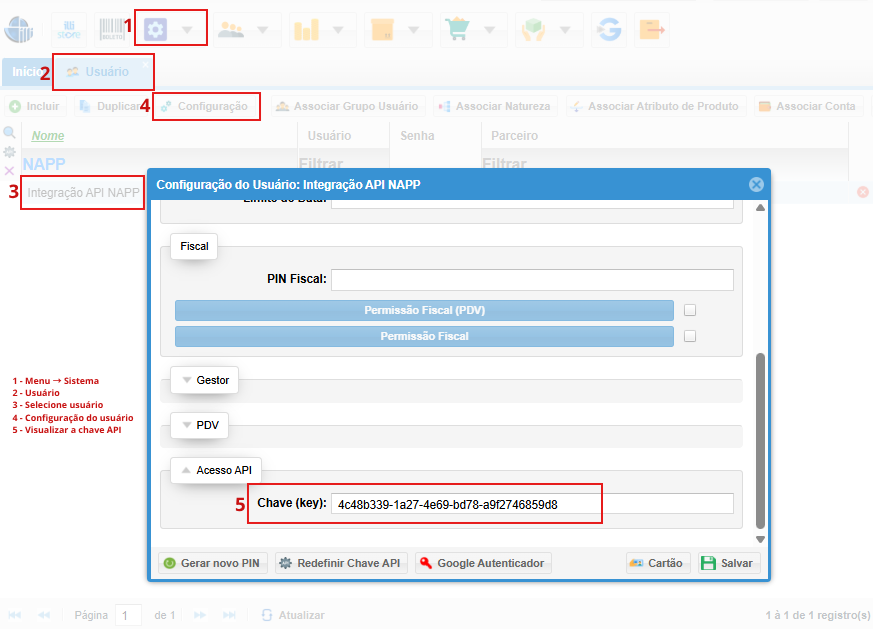Click the blue refresh sync icon
Viewport: 873px width, 629px height.
(609, 30)
